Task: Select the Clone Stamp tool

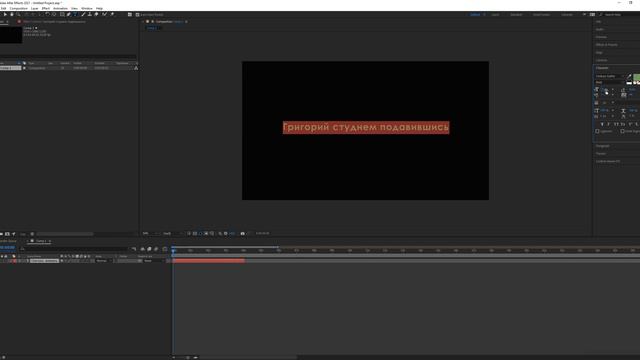Action: coord(90,14)
